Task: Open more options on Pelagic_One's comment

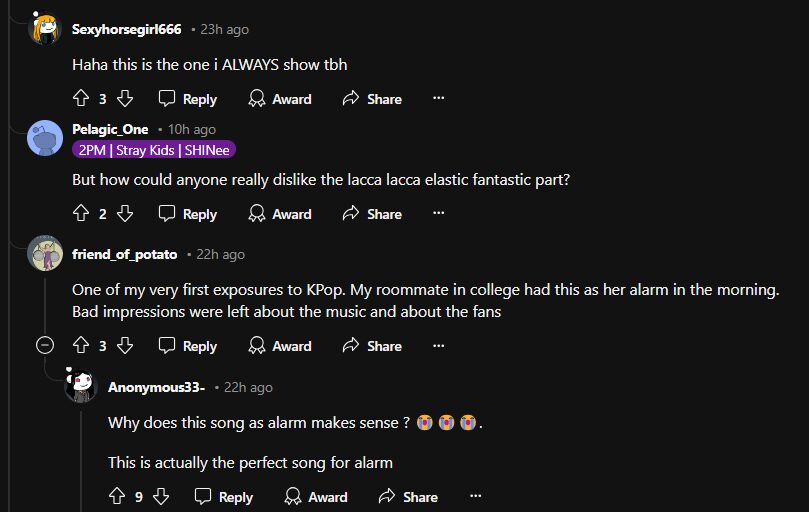Action: click(x=438, y=214)
